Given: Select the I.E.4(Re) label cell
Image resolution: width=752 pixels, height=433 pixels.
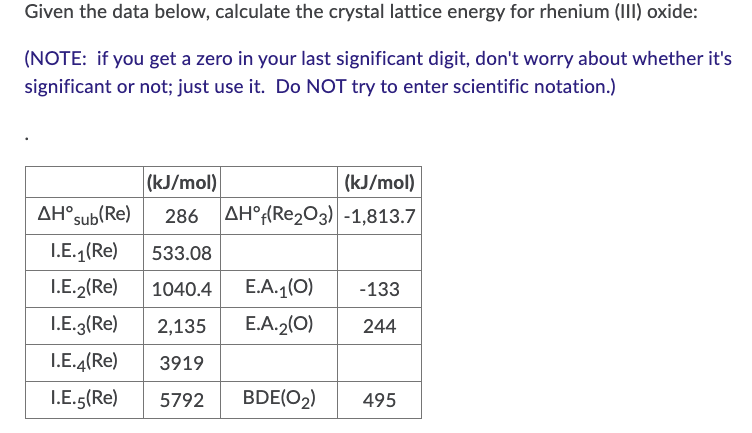Looking at the screenshot, I should 84,363.
